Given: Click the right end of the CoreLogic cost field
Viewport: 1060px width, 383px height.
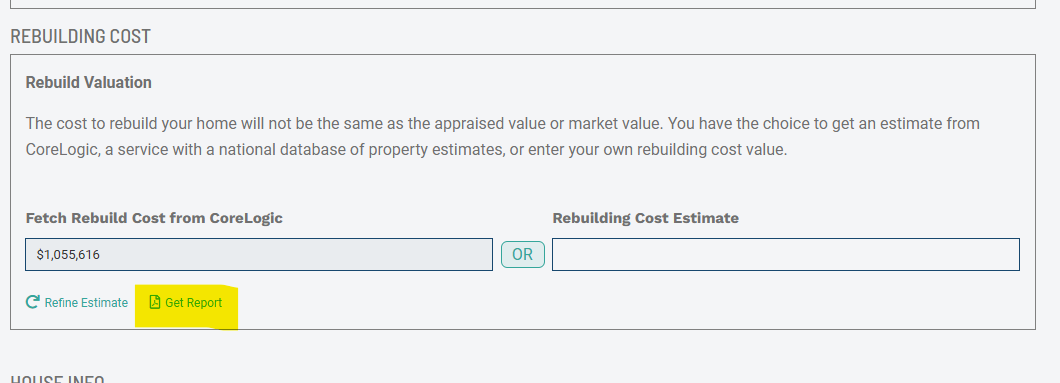Looking at the screenshot, I should pyautogui.click(x=480, y=255).
